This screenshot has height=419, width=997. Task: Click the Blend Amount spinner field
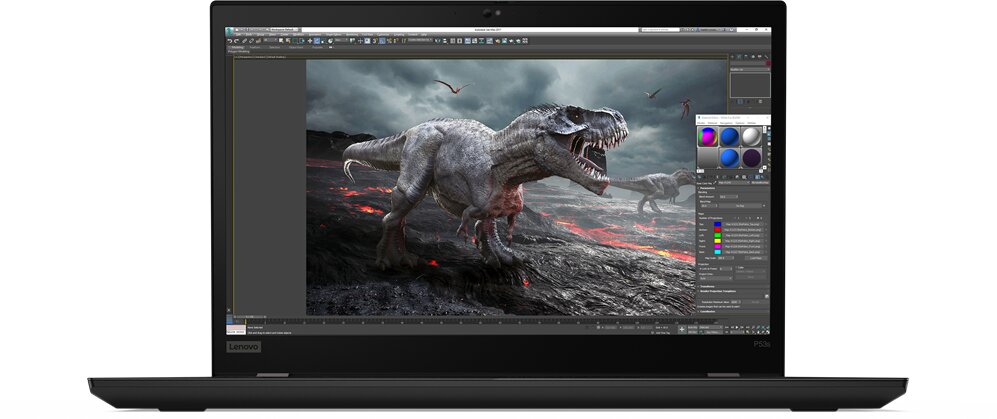(729, 196)
